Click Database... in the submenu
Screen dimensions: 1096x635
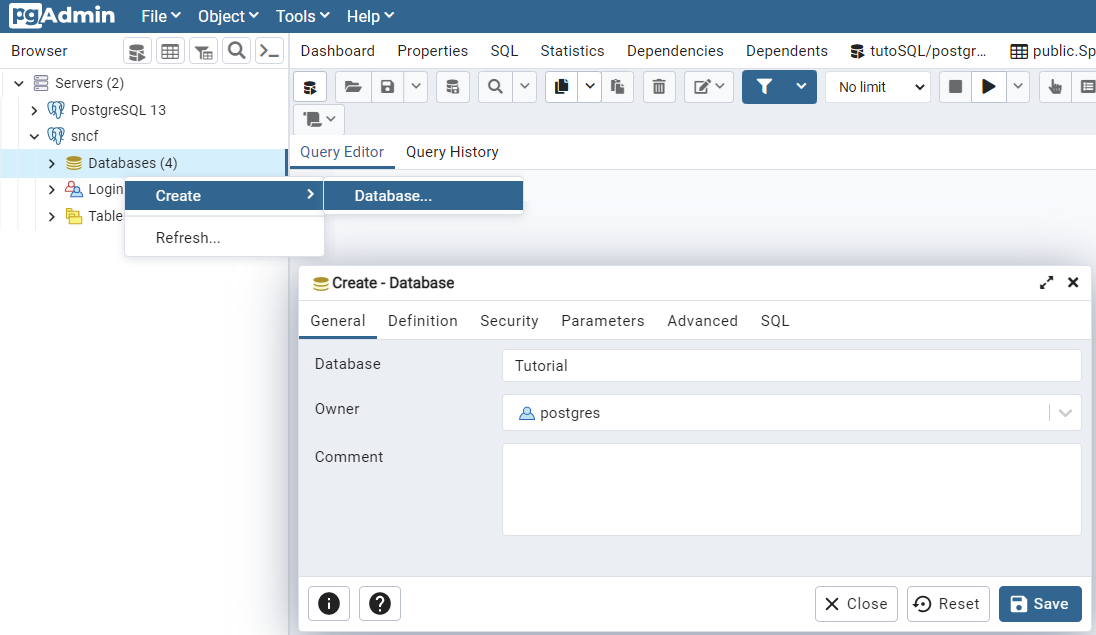pos(423,196)
